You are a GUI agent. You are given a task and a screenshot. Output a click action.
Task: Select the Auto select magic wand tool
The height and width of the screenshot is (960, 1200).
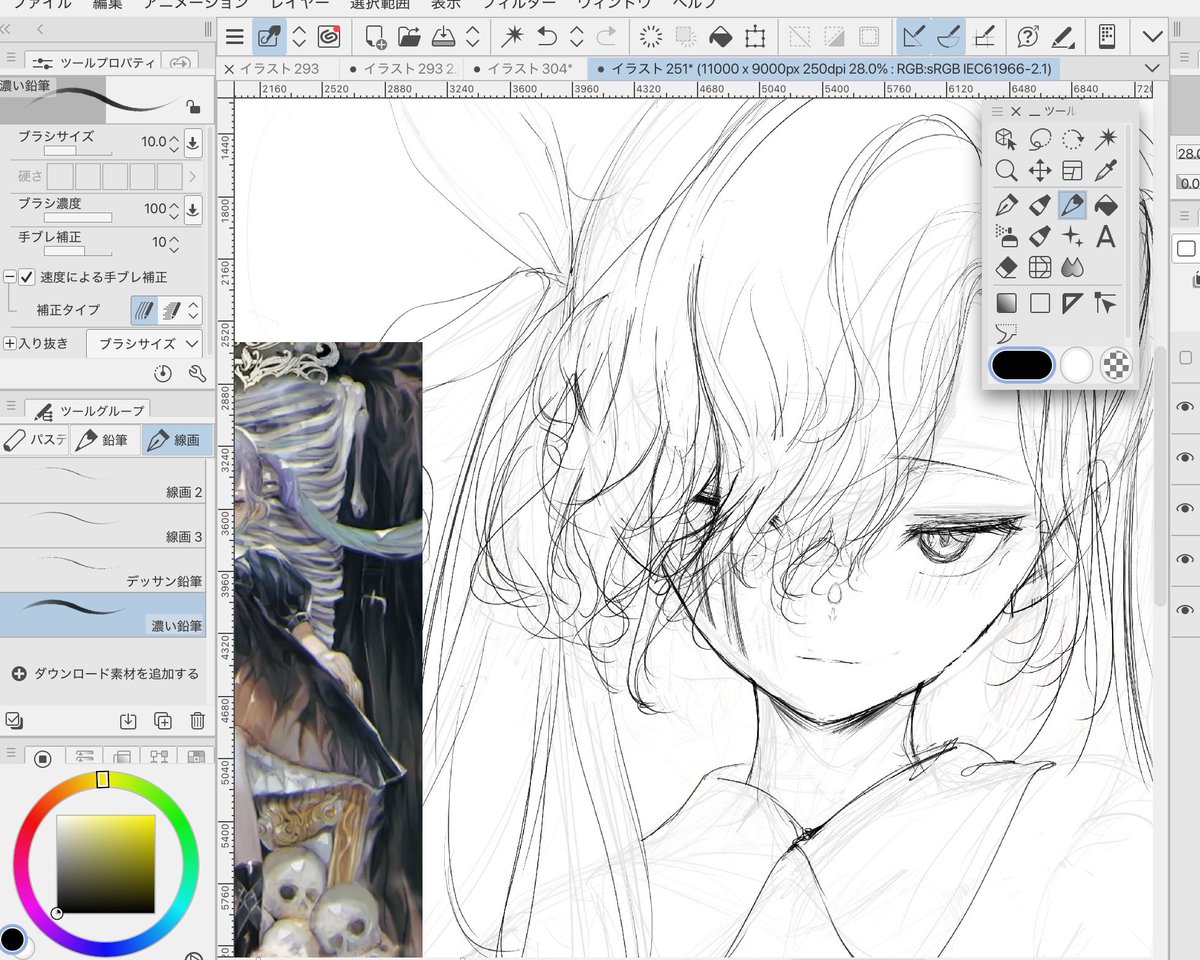[x=1106, y=139]
